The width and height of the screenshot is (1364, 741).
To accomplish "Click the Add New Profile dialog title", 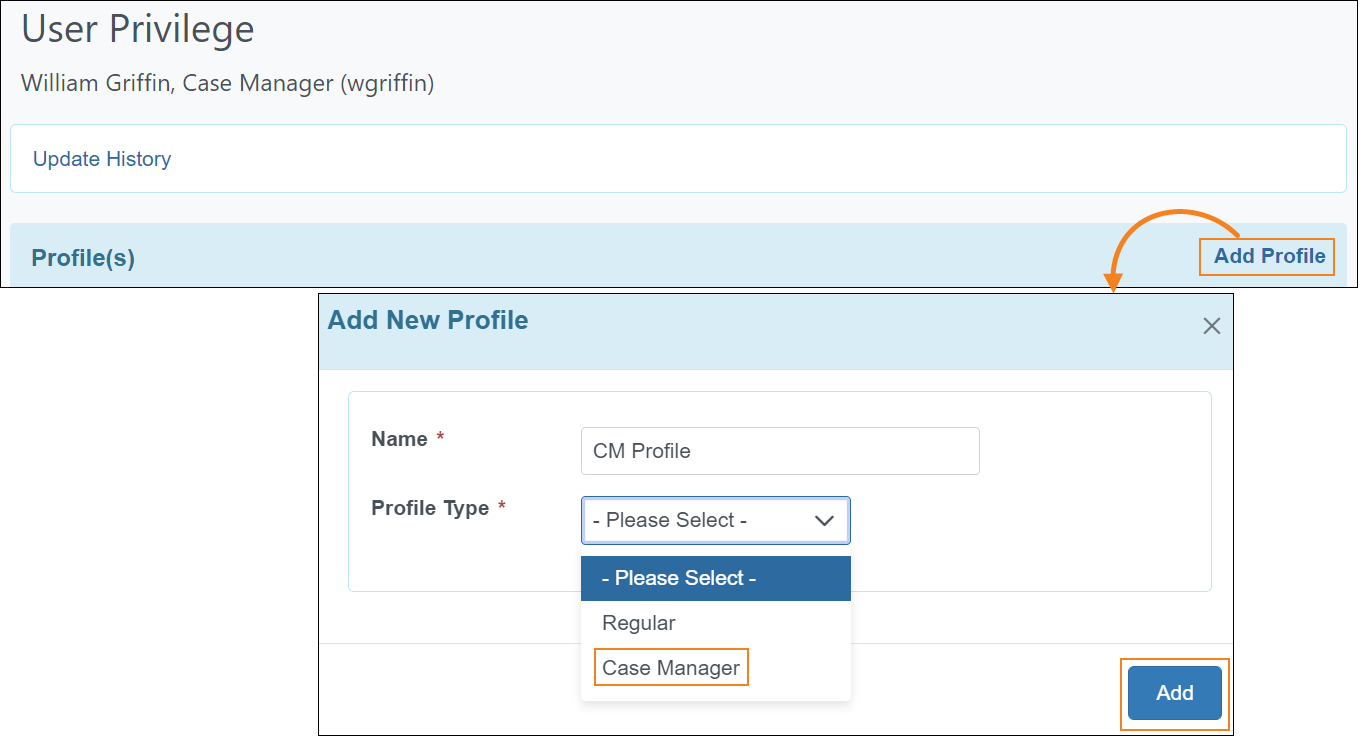I will tap(427, 320).
